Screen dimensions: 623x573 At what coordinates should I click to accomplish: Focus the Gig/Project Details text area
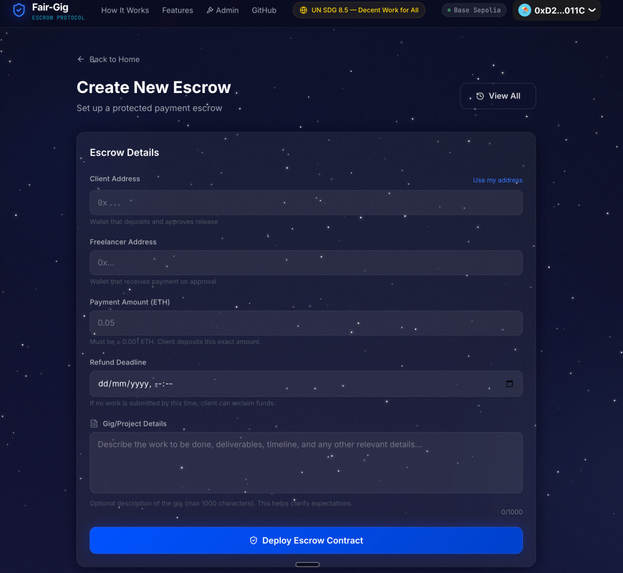pyautogui.click(x=306, y=463)
